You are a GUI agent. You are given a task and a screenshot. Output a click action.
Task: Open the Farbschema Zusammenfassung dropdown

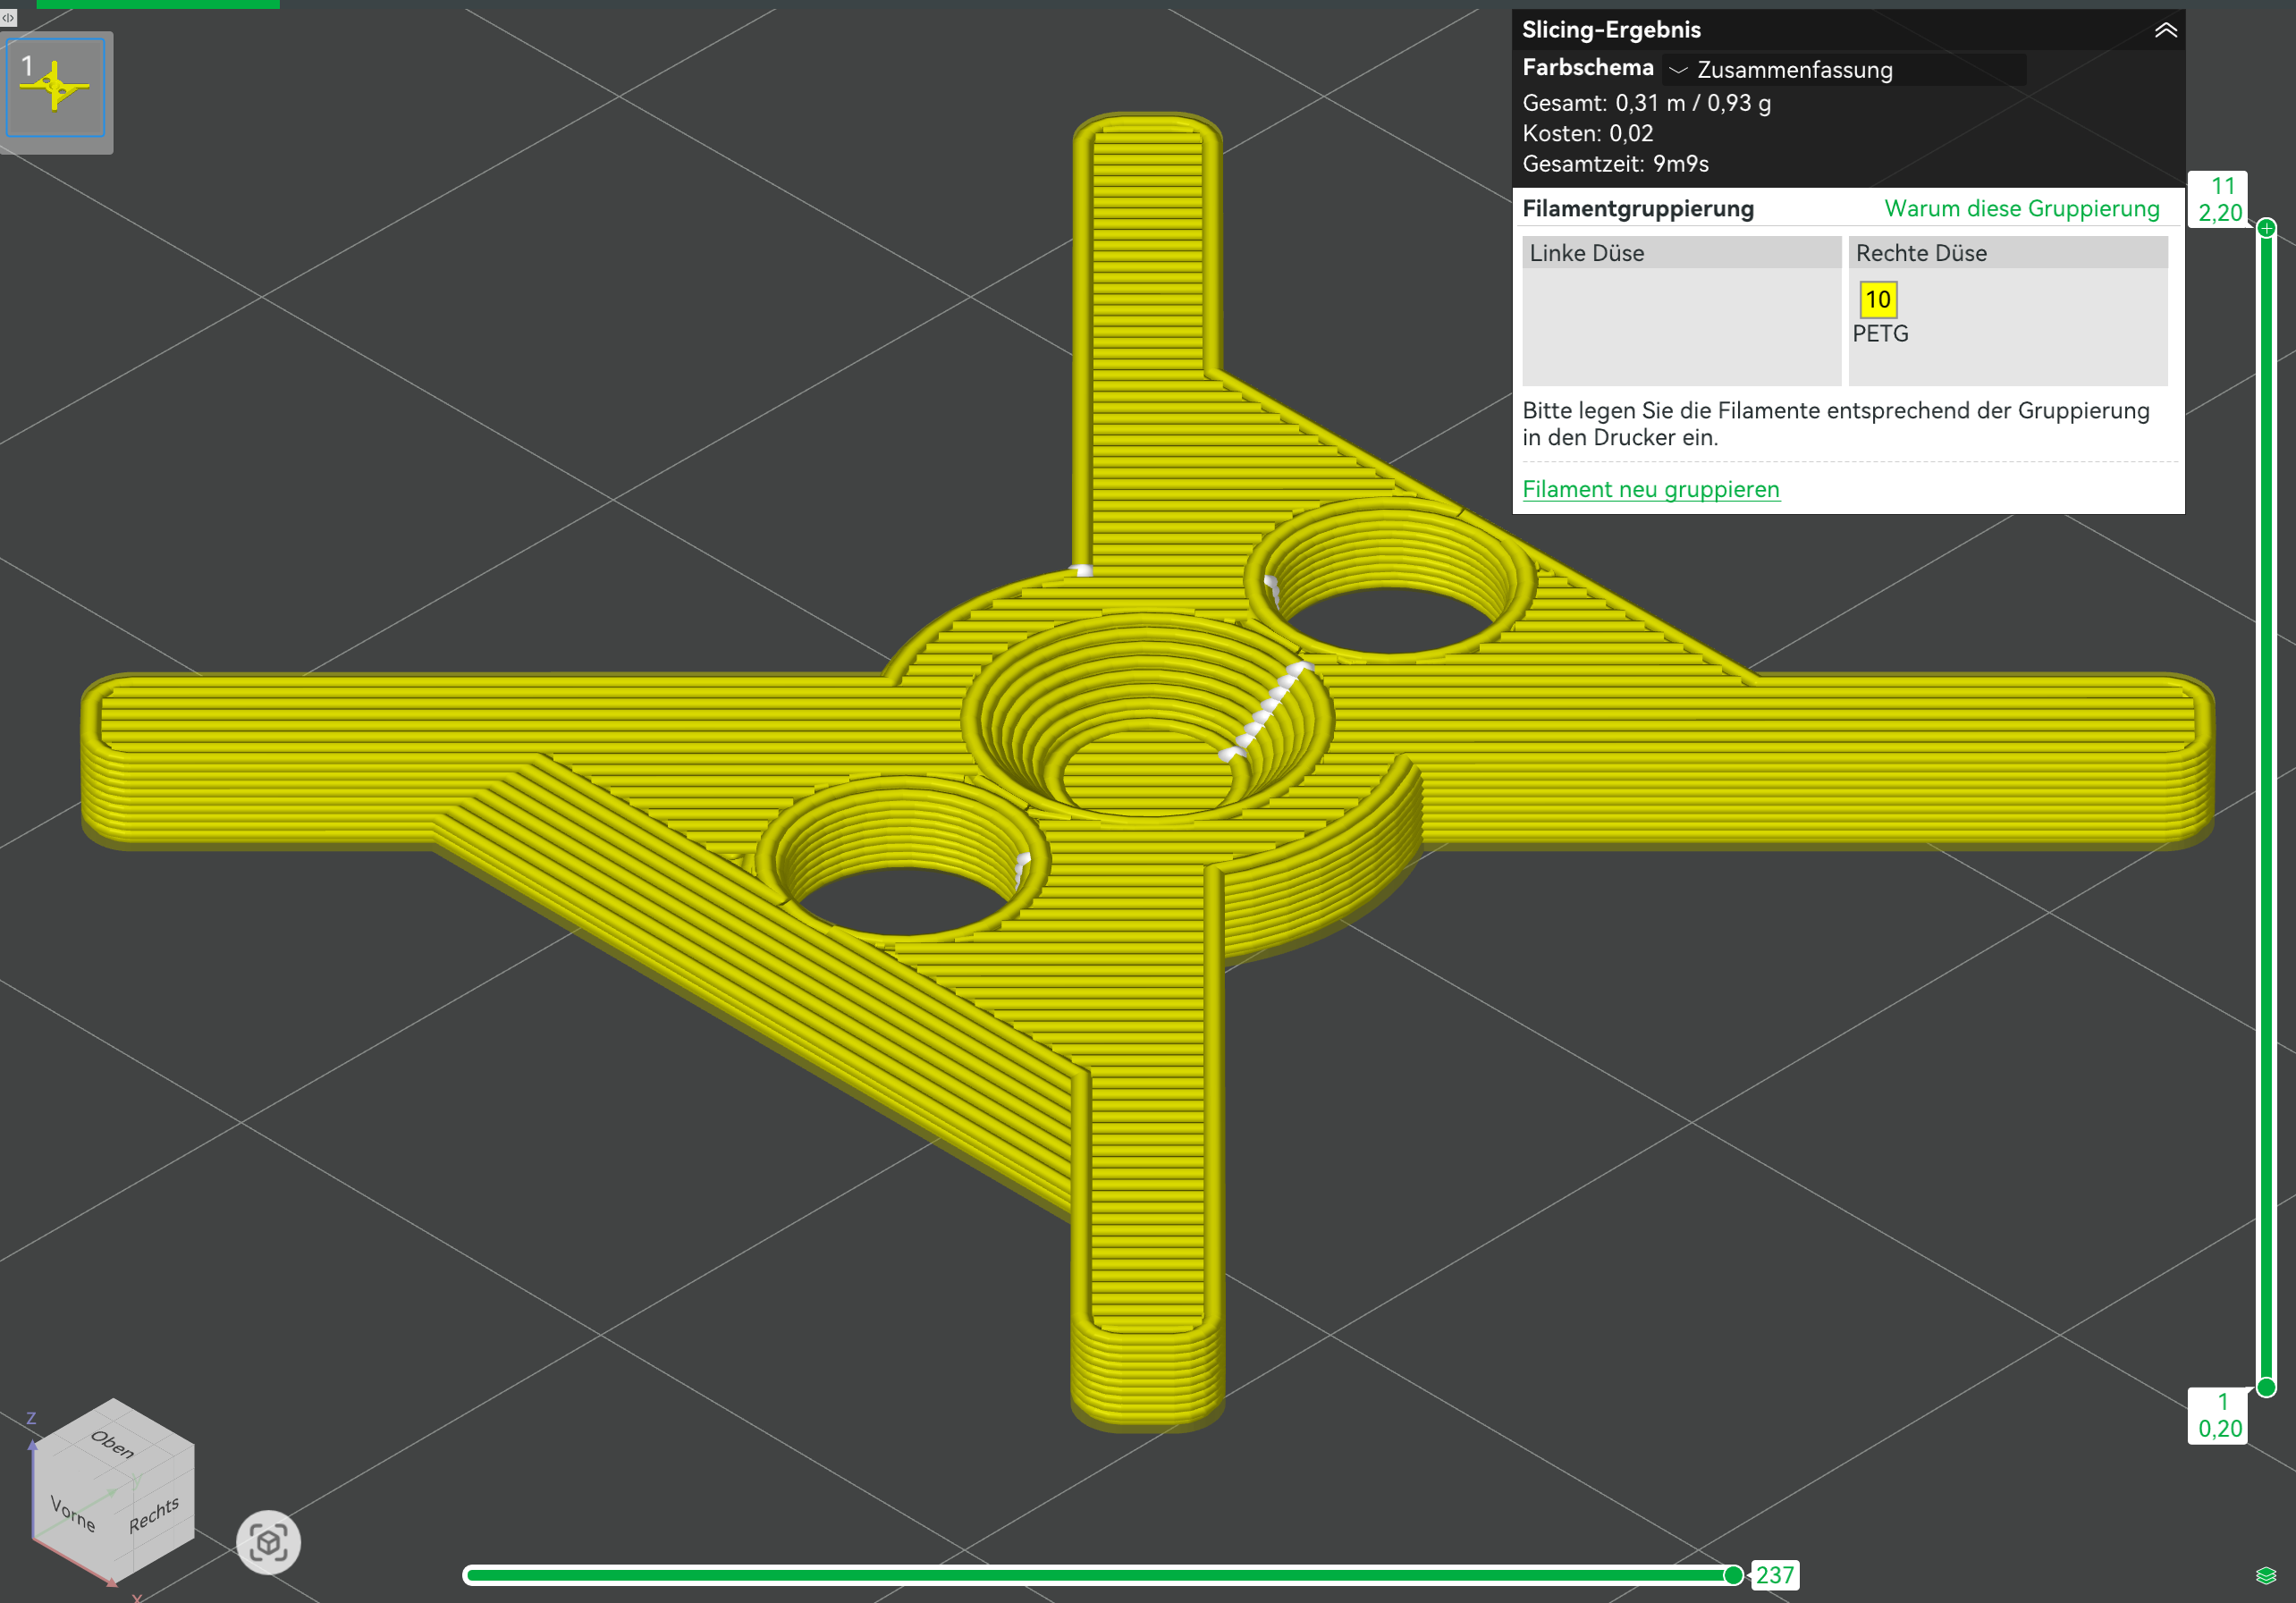[x=1844, y=69]
